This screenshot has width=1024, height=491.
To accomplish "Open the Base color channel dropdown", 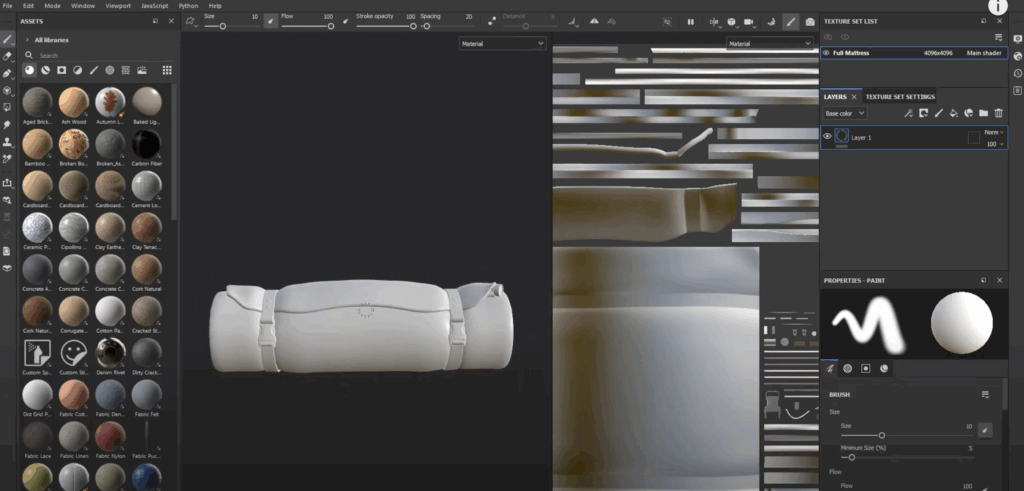I will click(844, 114).
